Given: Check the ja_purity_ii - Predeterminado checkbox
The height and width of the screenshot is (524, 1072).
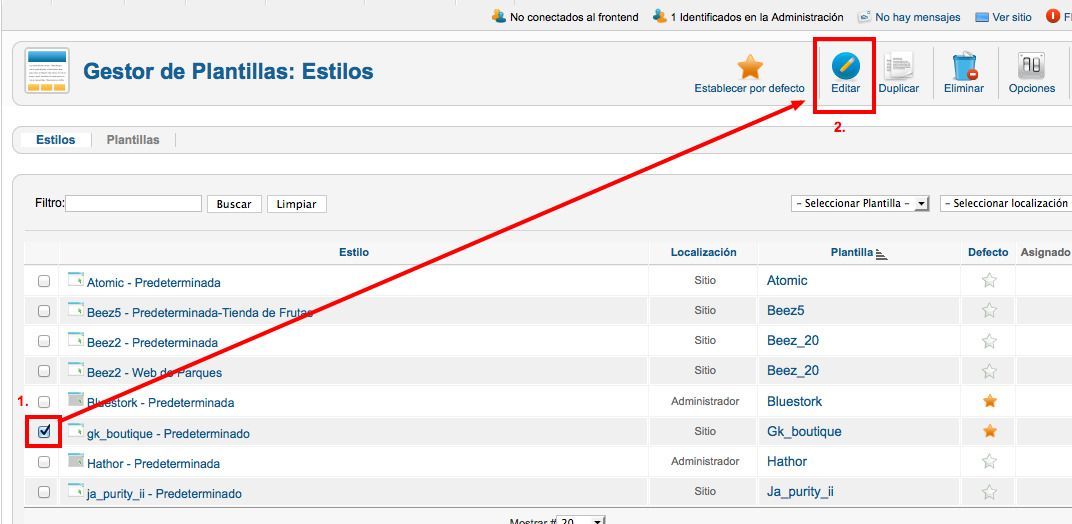Looking at the screenshot, I should 44,492.
